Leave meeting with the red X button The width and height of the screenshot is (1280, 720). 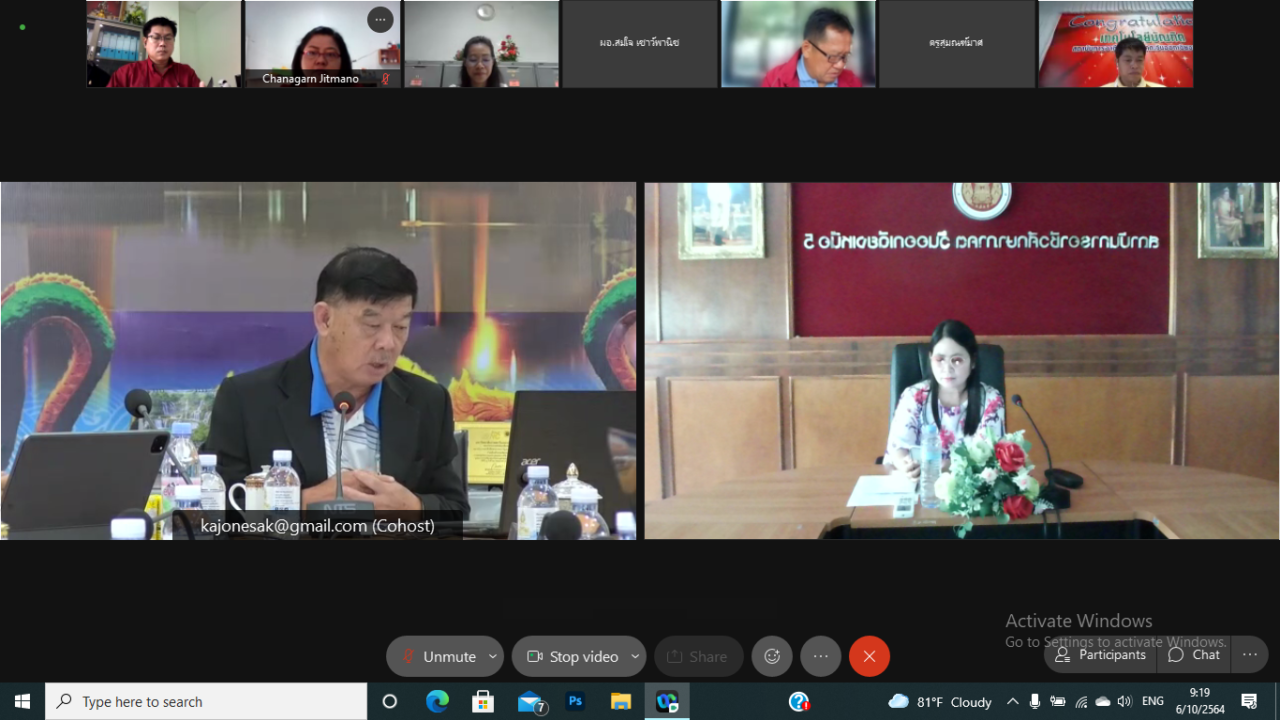869,657
